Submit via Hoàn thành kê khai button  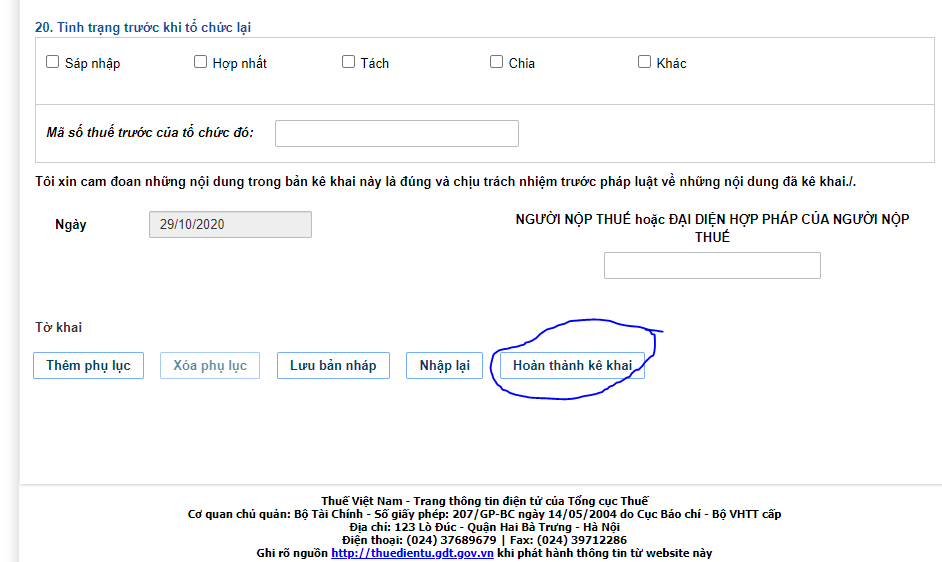click(572, 365)
